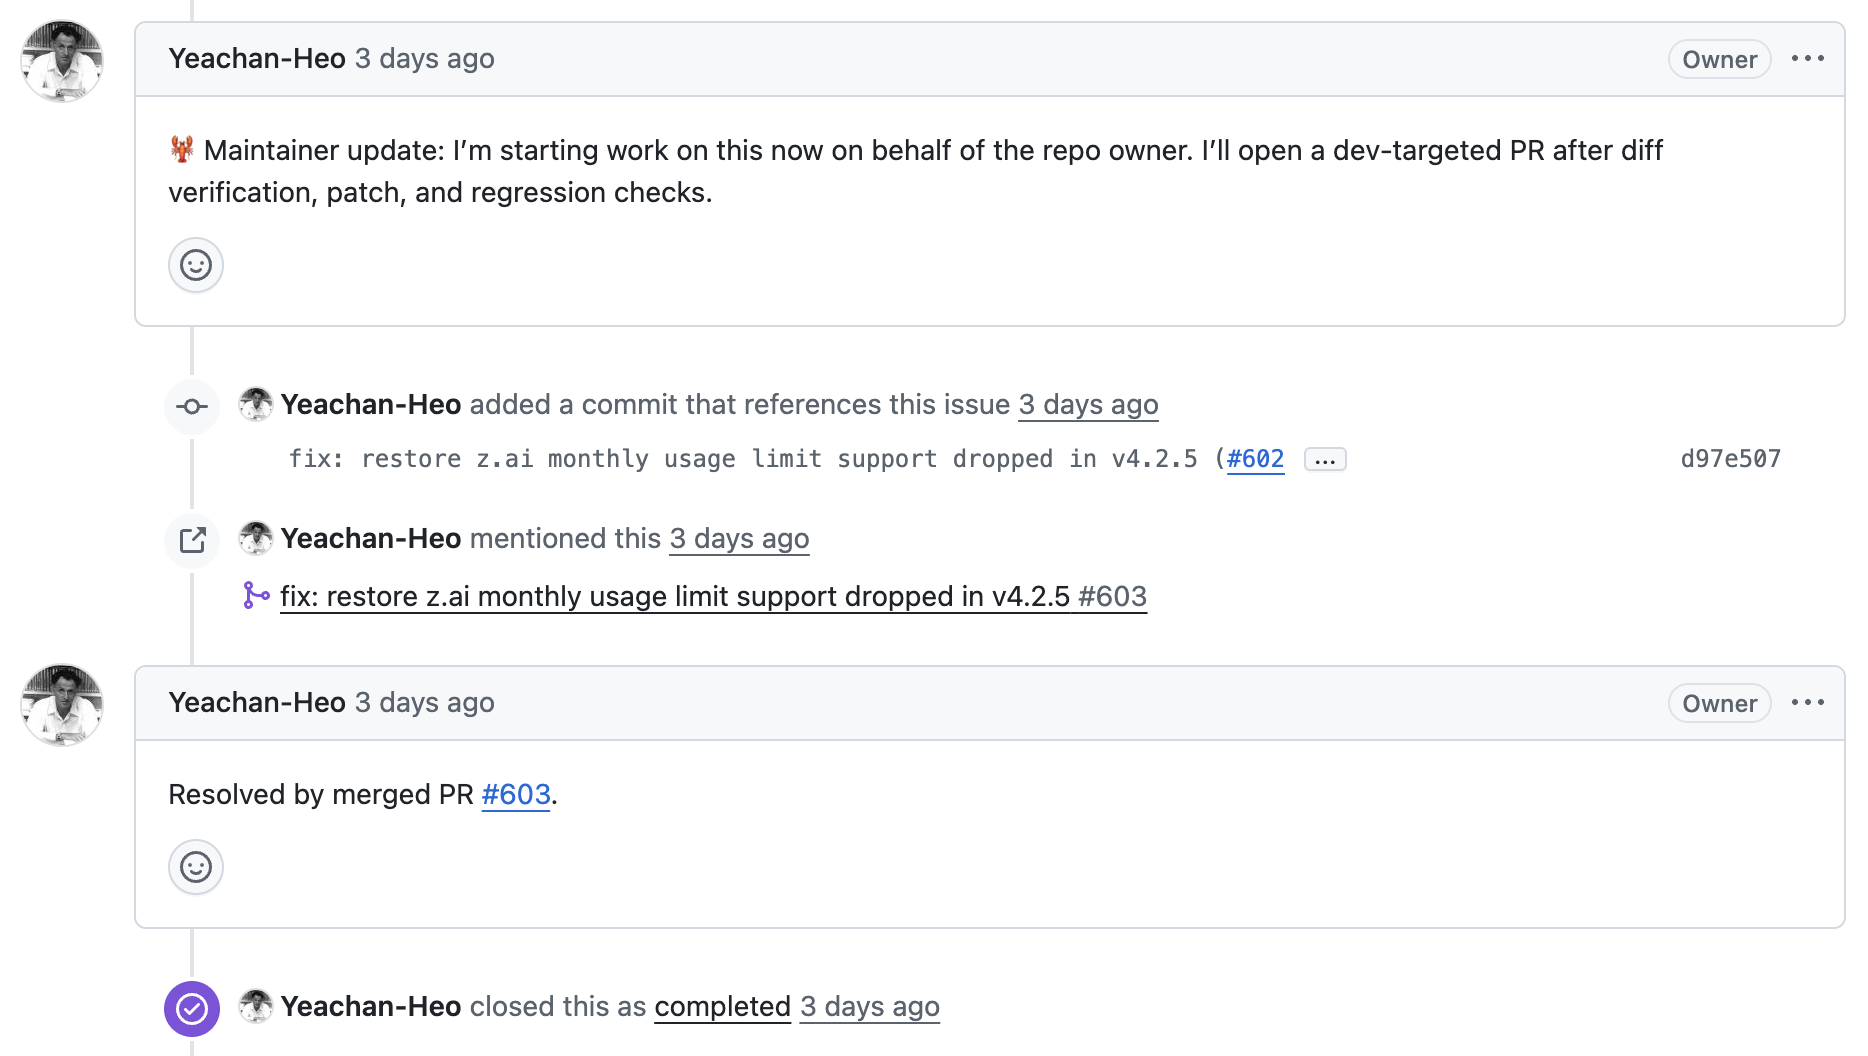Open PR #603 link in Resolved comment

coord(516,795)
